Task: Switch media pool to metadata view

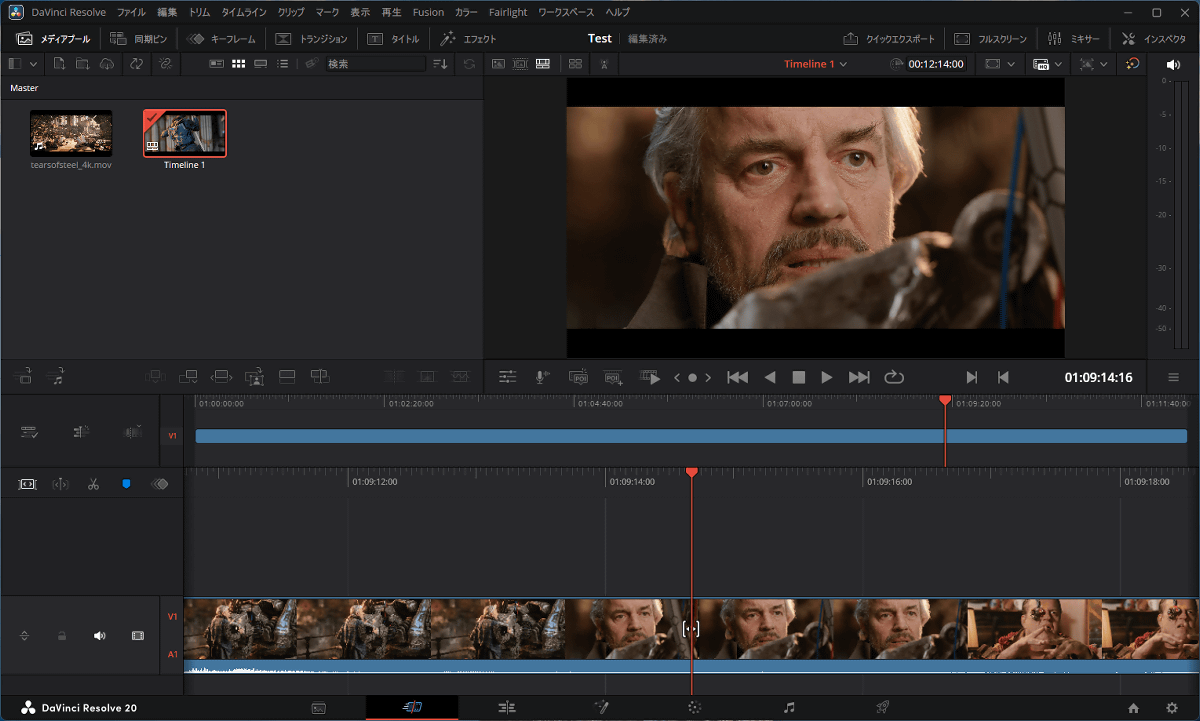Action: [216, 63]
